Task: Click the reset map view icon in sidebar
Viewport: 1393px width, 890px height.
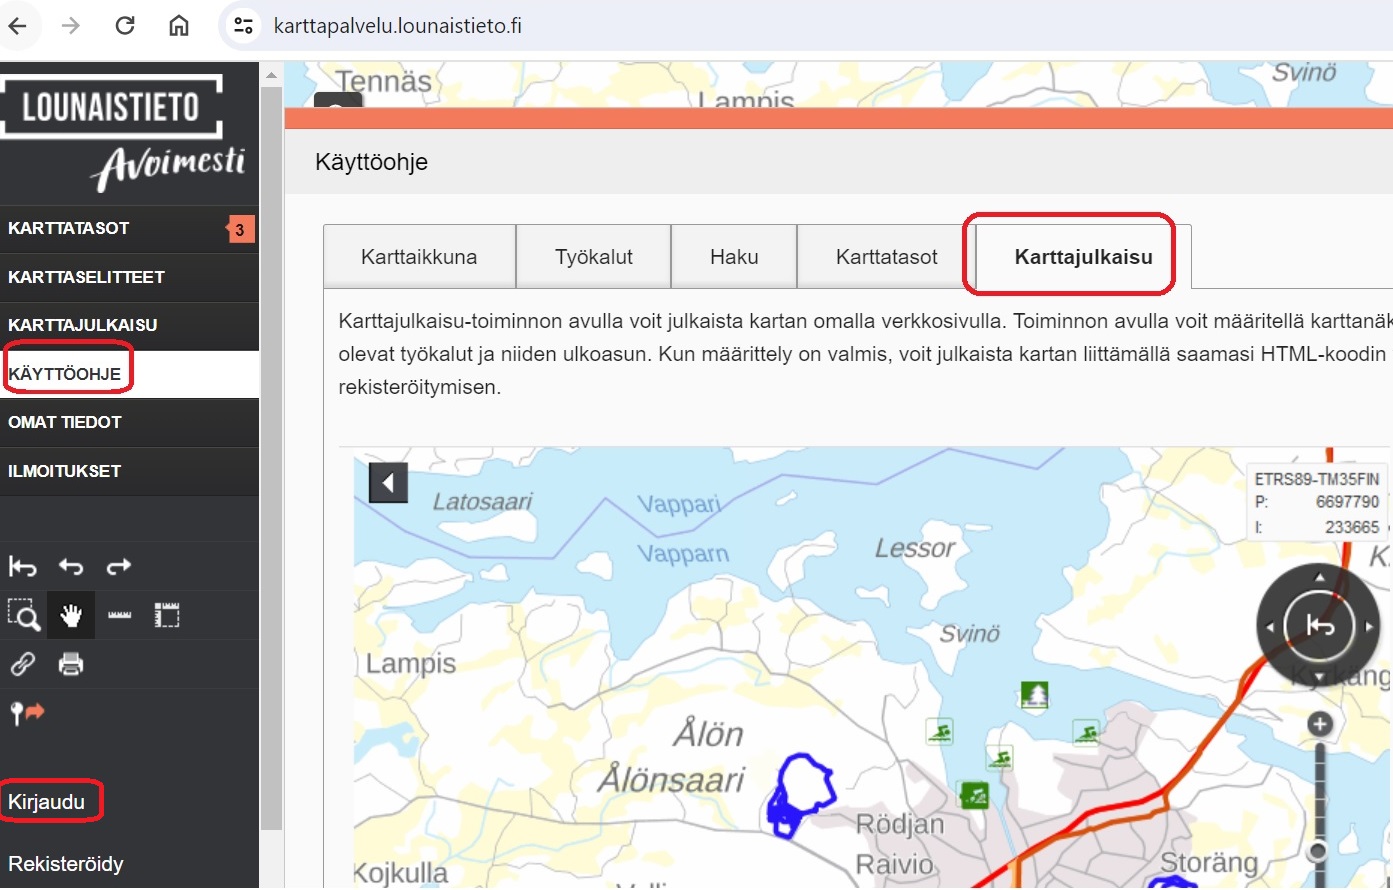Action: click(22, 567)
